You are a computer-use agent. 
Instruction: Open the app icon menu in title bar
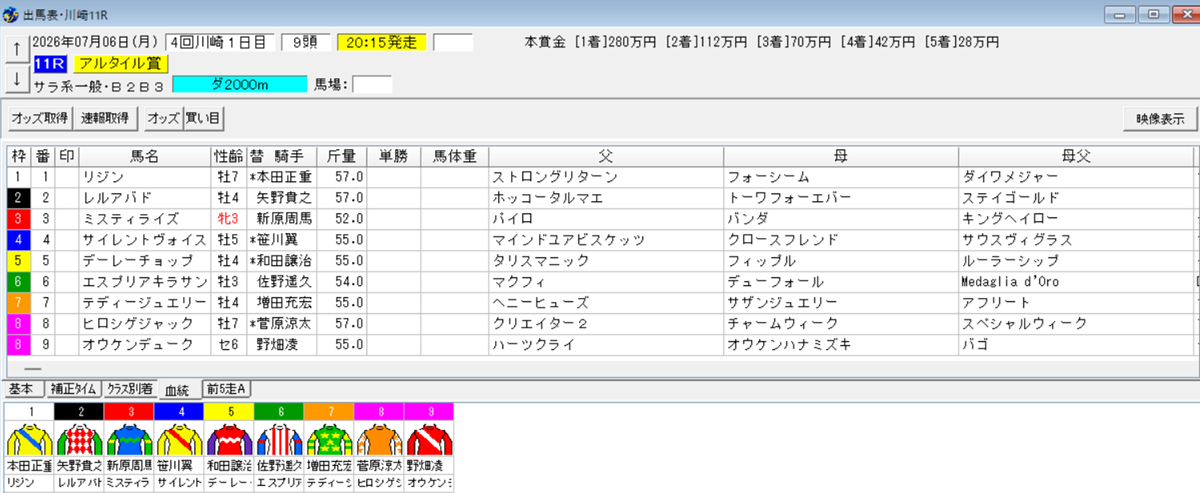[x=10, y=14]
